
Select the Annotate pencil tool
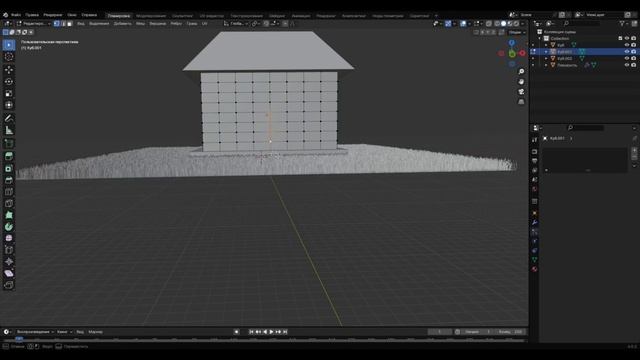click(9, 118)
